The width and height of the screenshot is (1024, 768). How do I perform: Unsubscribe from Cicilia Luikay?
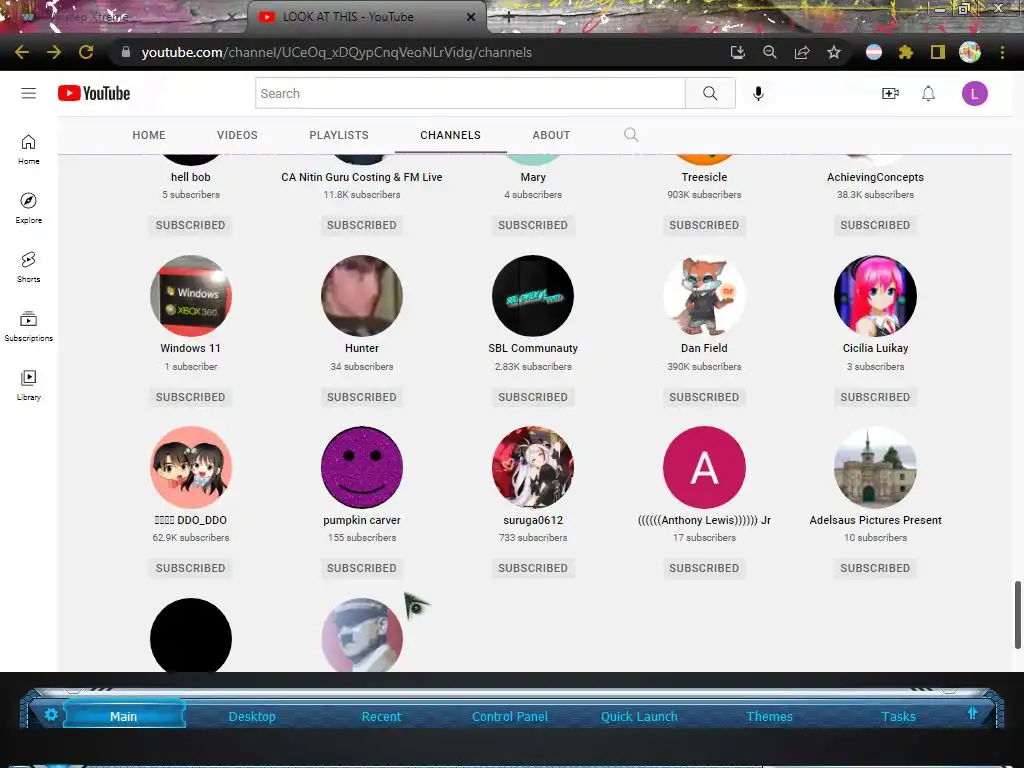[875, 397]
